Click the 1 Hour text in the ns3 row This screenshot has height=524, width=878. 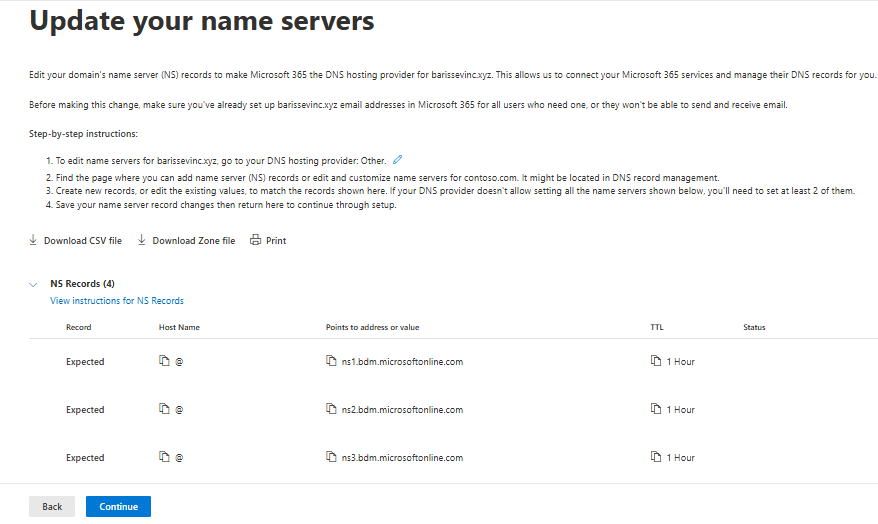(x=680, y=458)
